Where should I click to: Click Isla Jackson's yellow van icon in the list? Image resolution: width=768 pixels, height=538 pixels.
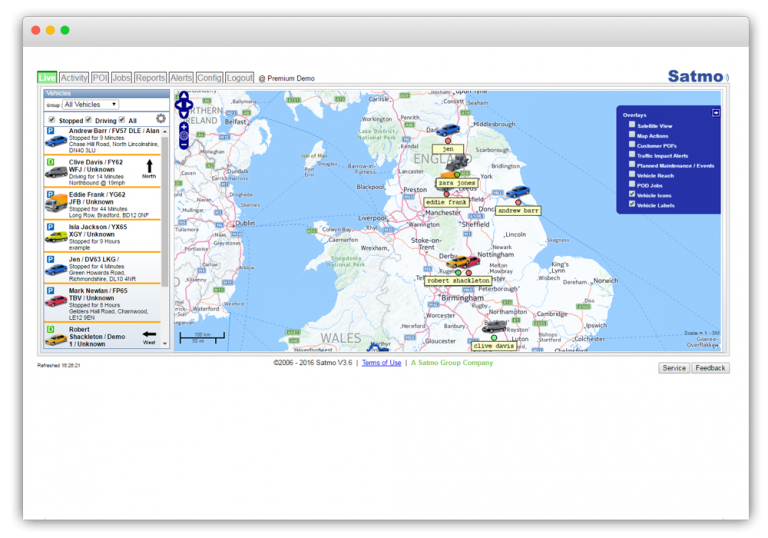click(x=56, y=237)
